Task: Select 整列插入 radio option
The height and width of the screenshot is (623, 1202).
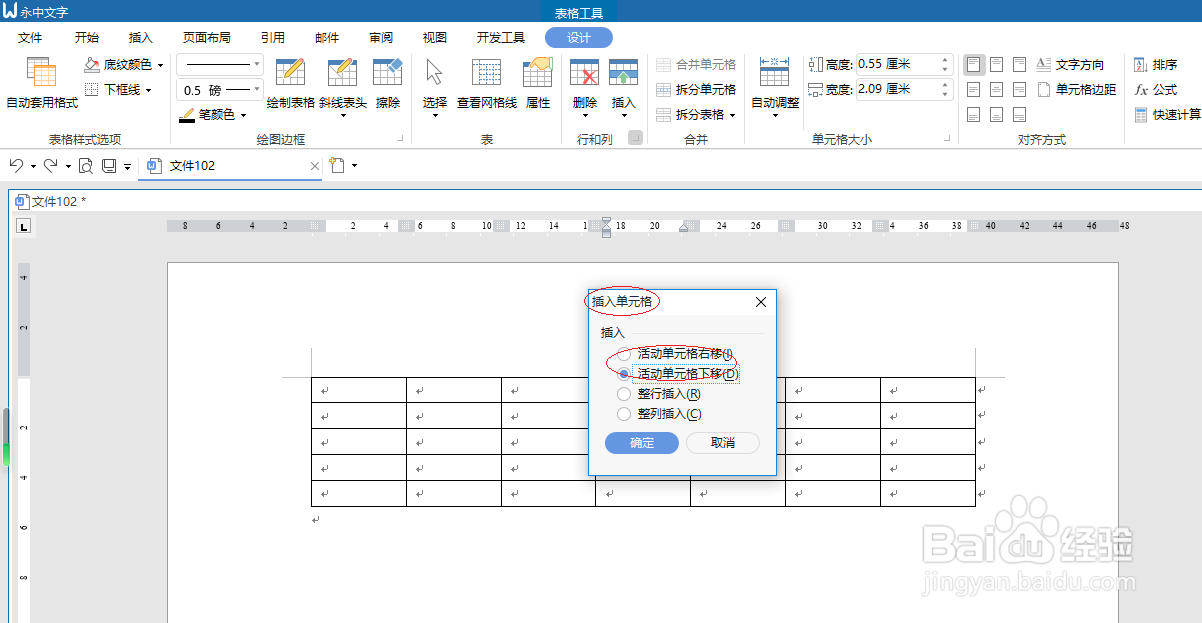Action: (624, 414)
